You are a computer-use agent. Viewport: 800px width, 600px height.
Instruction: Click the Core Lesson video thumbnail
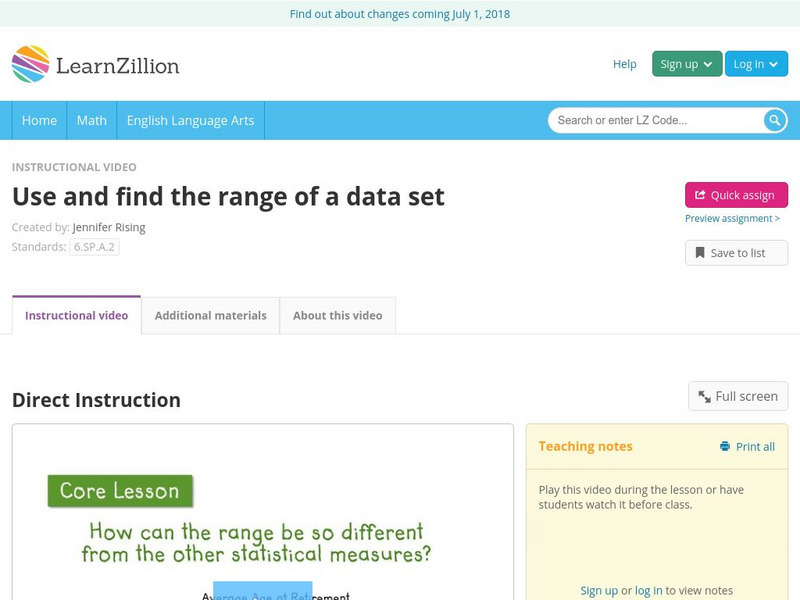coord(262,512)
